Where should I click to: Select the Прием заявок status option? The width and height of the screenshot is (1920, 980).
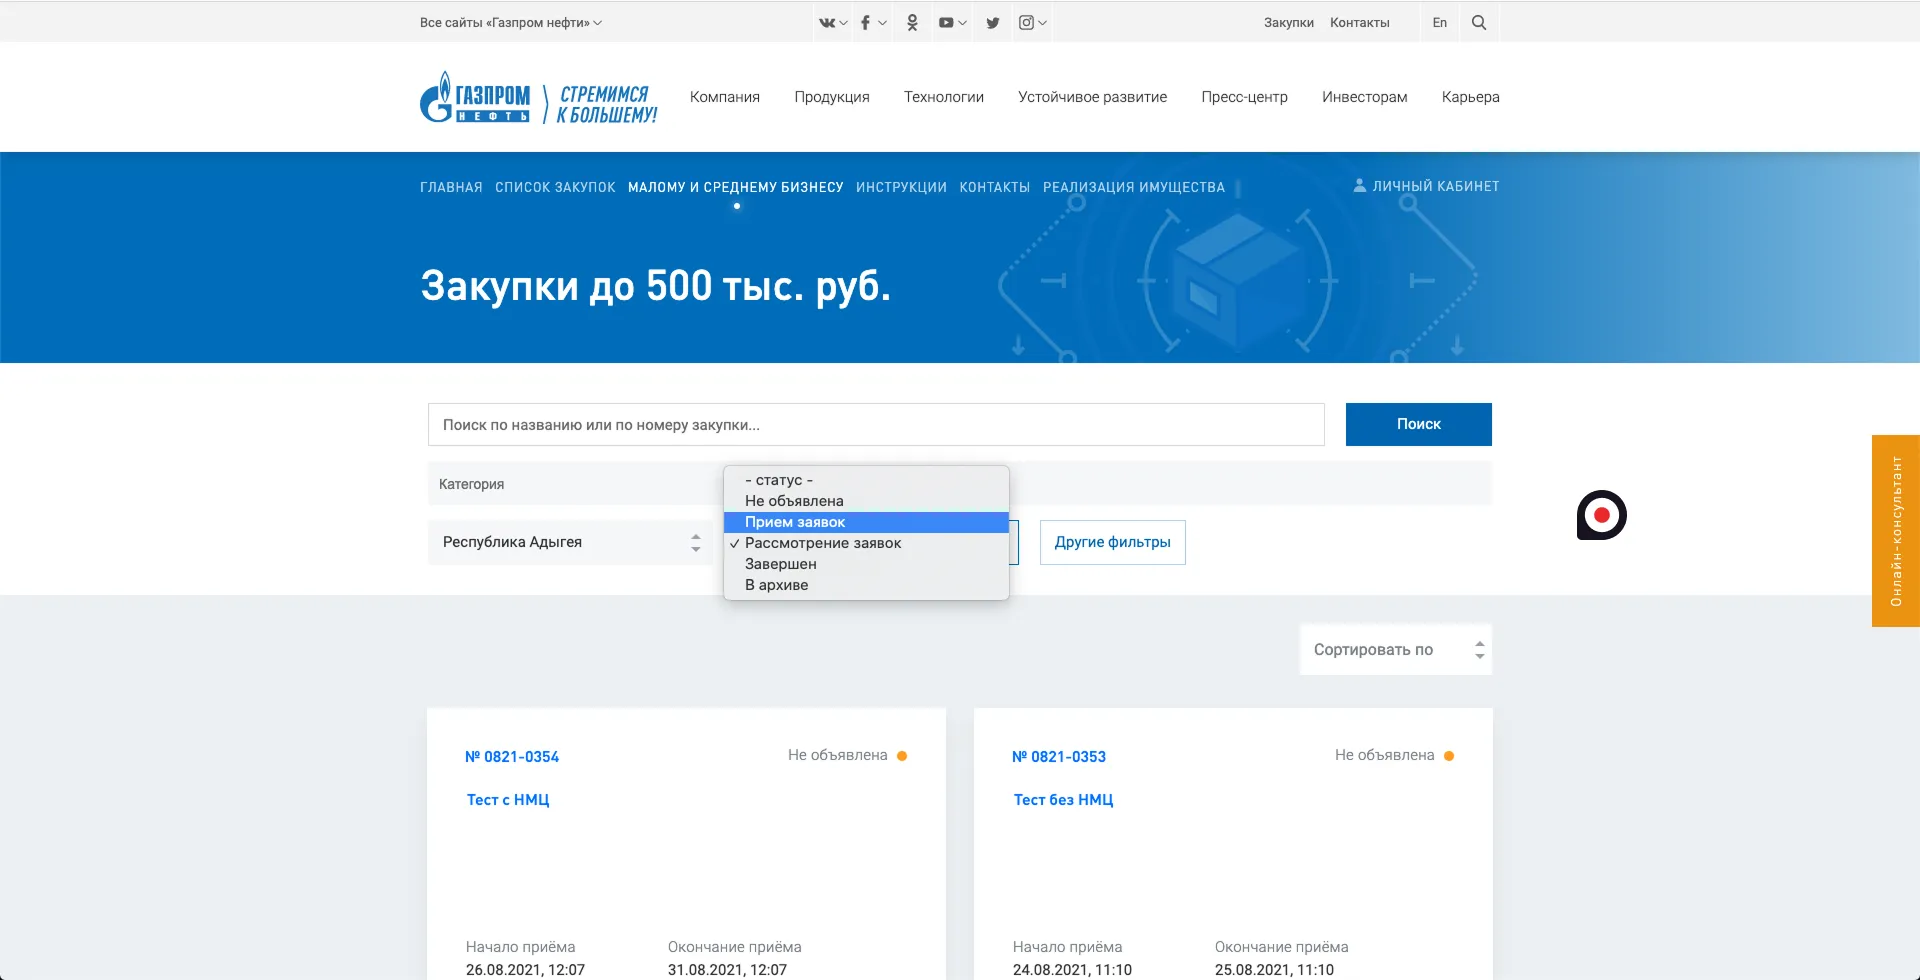click(x=795, y=522)
